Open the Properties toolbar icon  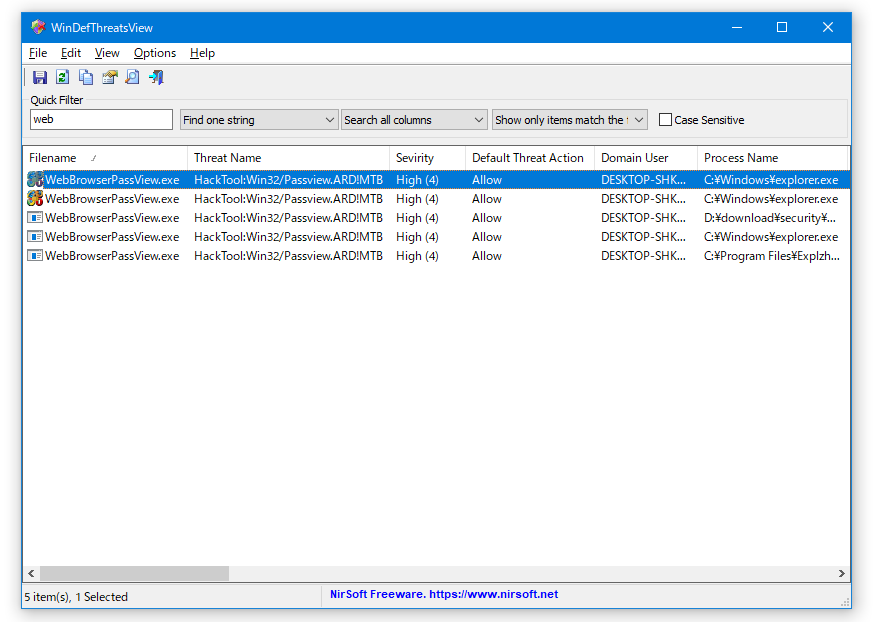coord(110,77)
